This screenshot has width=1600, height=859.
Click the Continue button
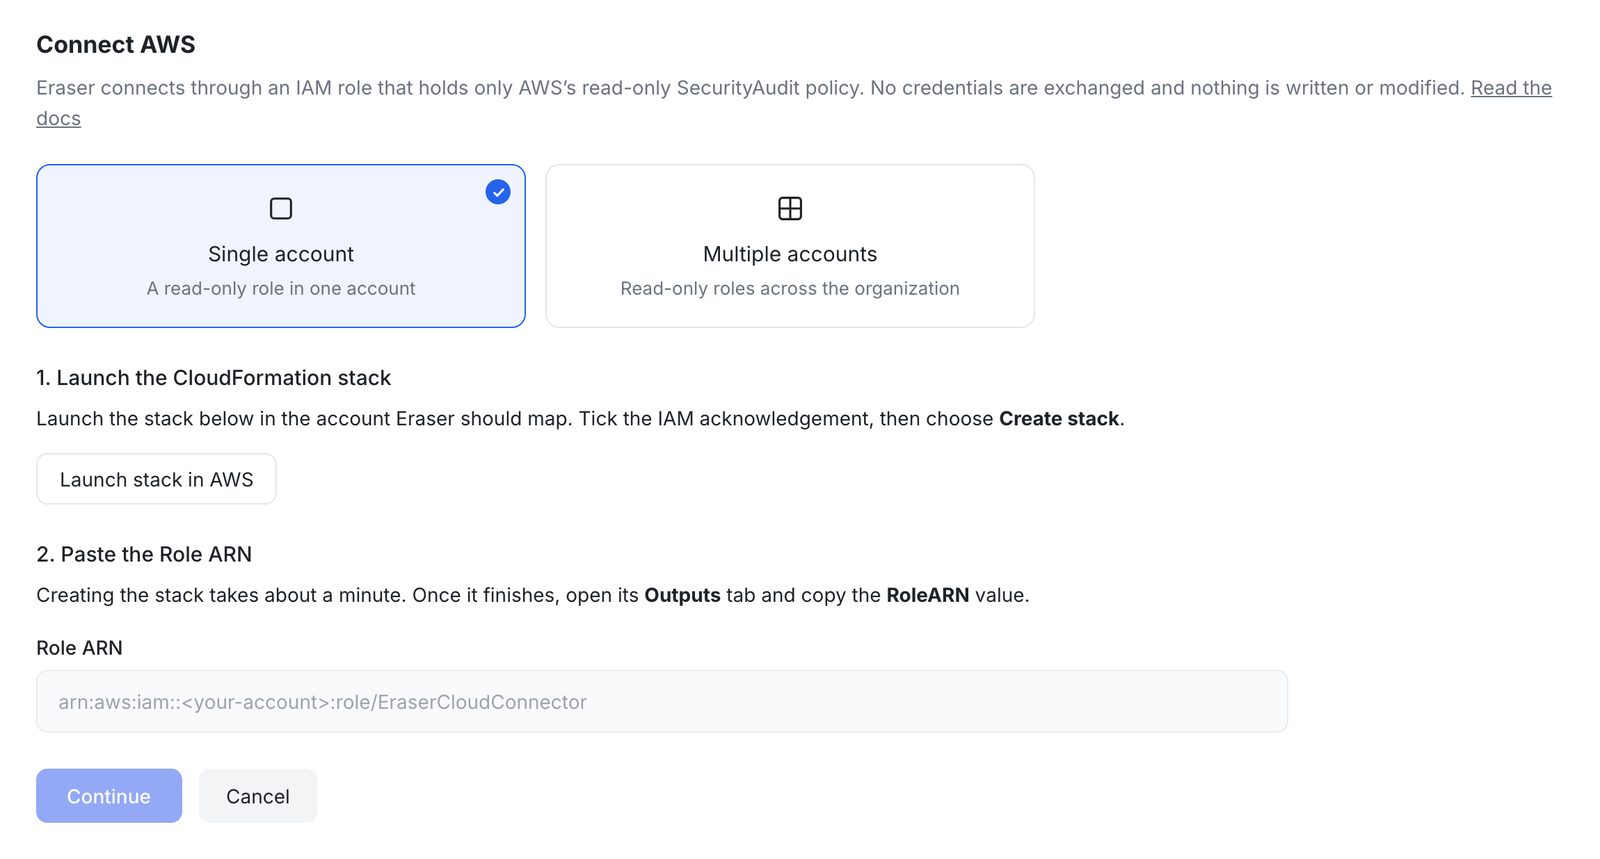tap(109, 796)
